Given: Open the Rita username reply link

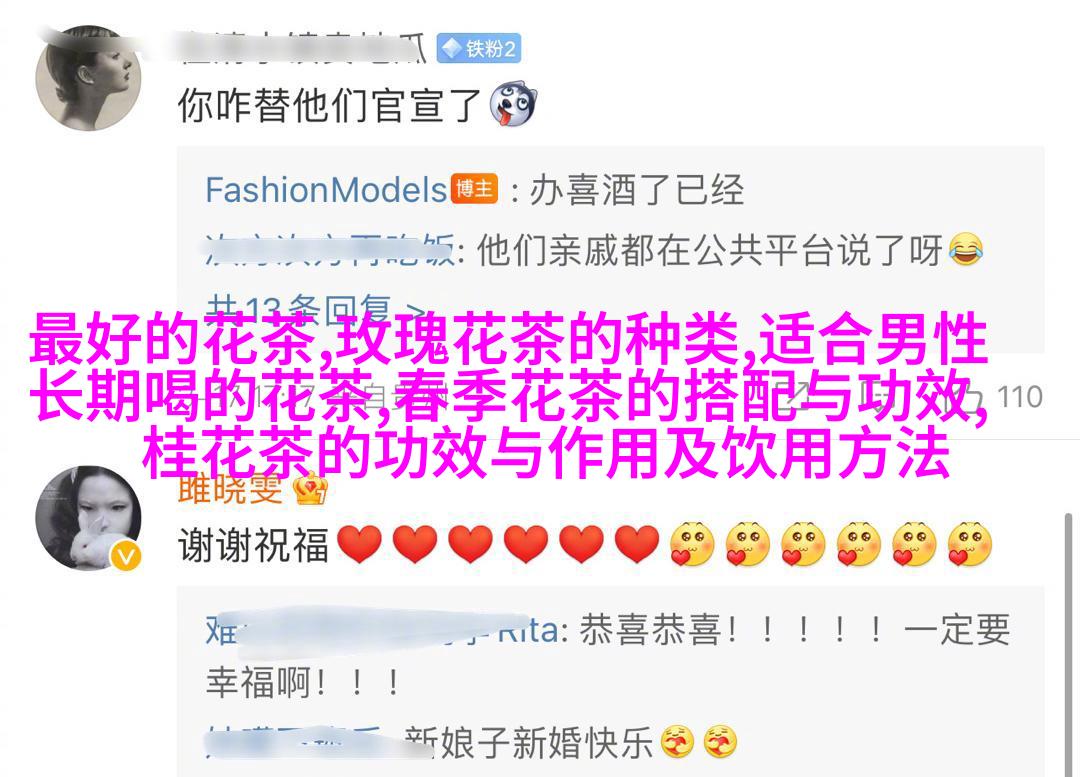Looking at the screenshot, I should 382,630.
